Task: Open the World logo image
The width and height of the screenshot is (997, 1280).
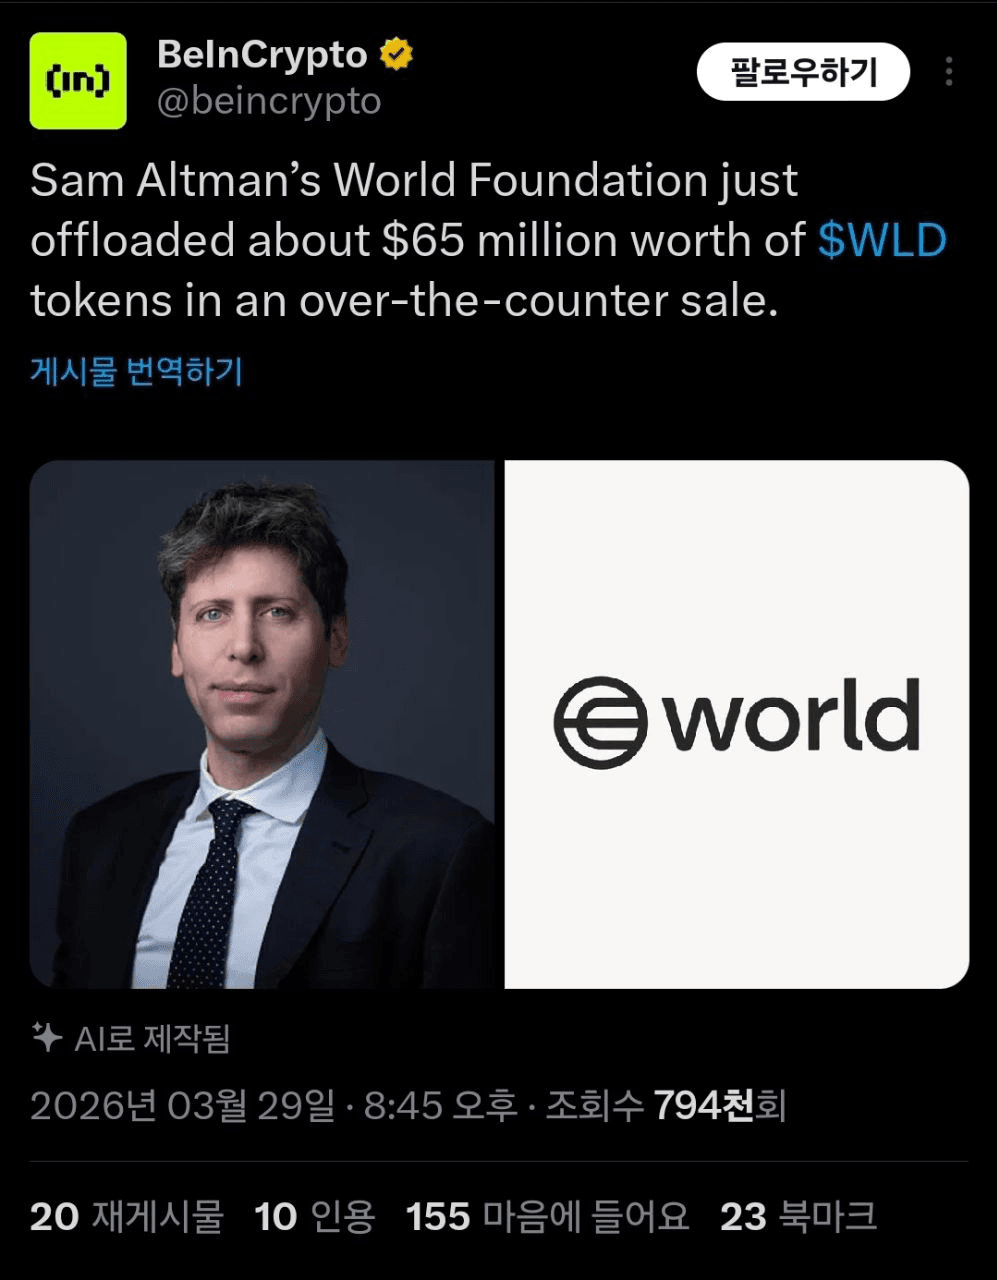Action: (x=737, y=724)
